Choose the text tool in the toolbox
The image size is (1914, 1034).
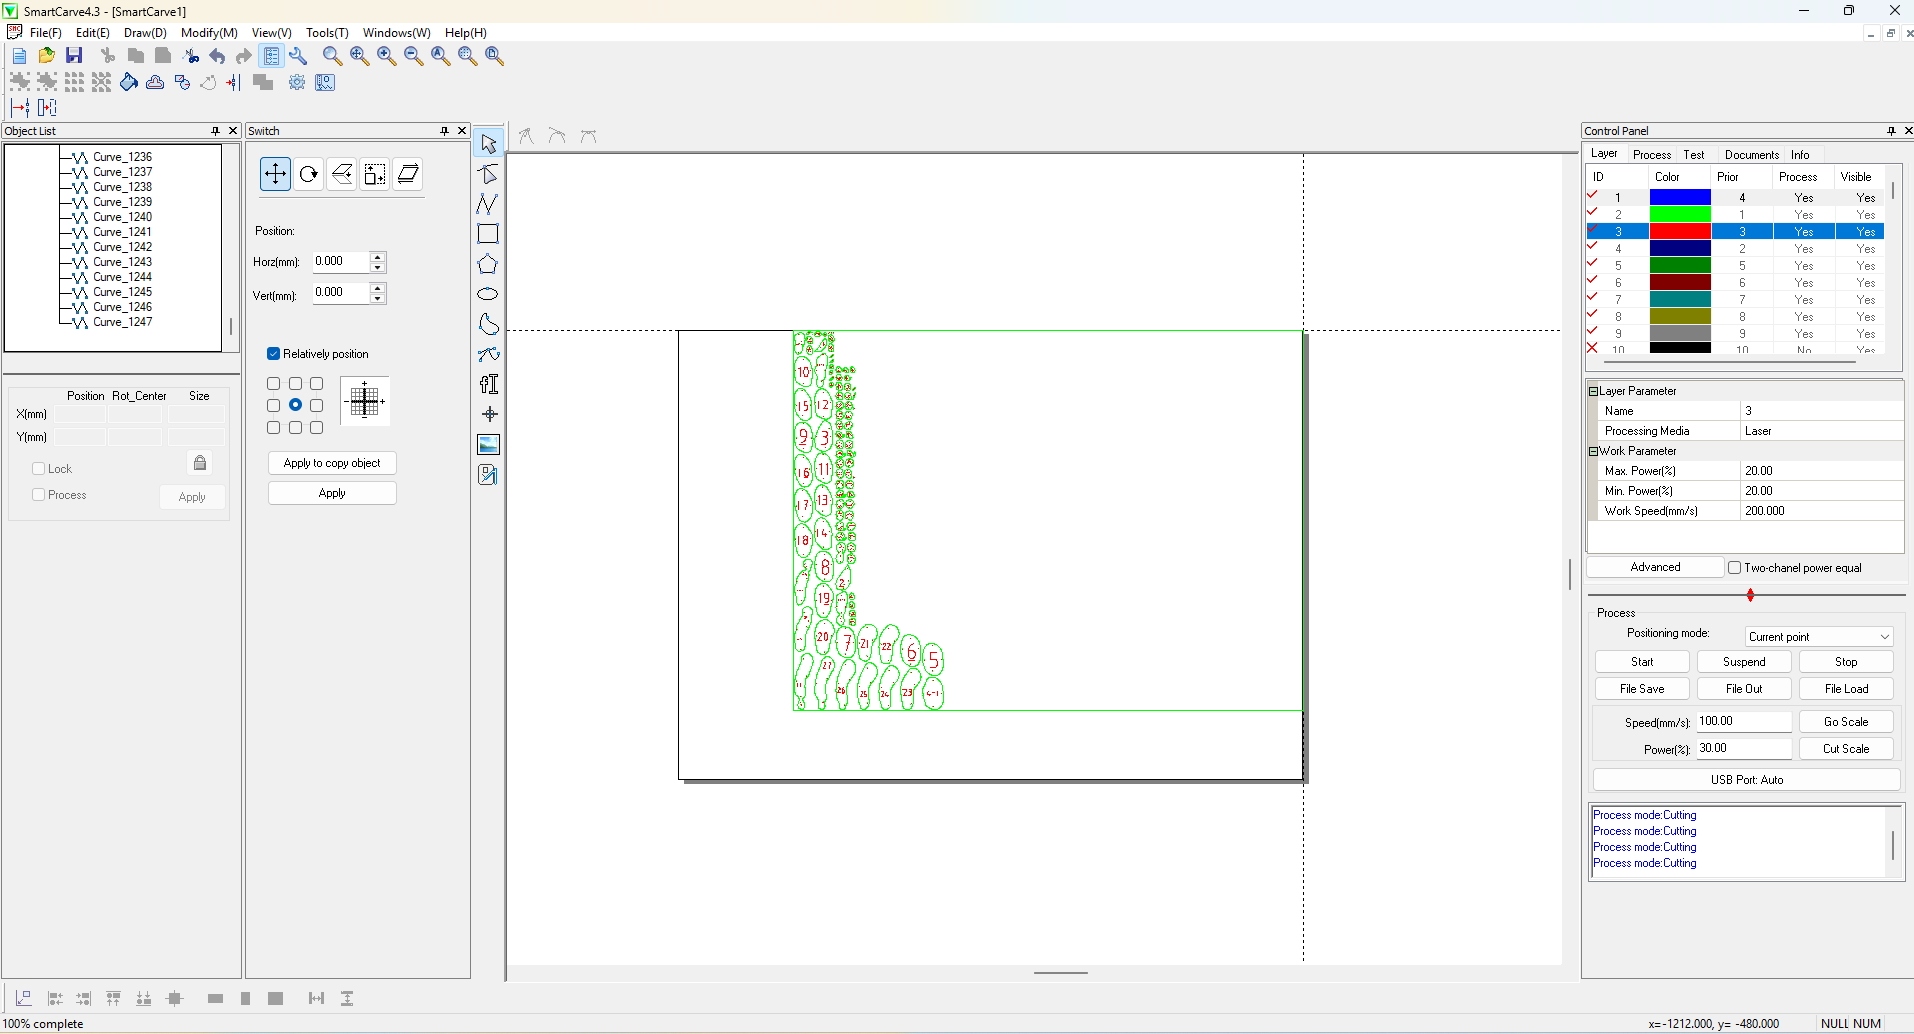488,384
